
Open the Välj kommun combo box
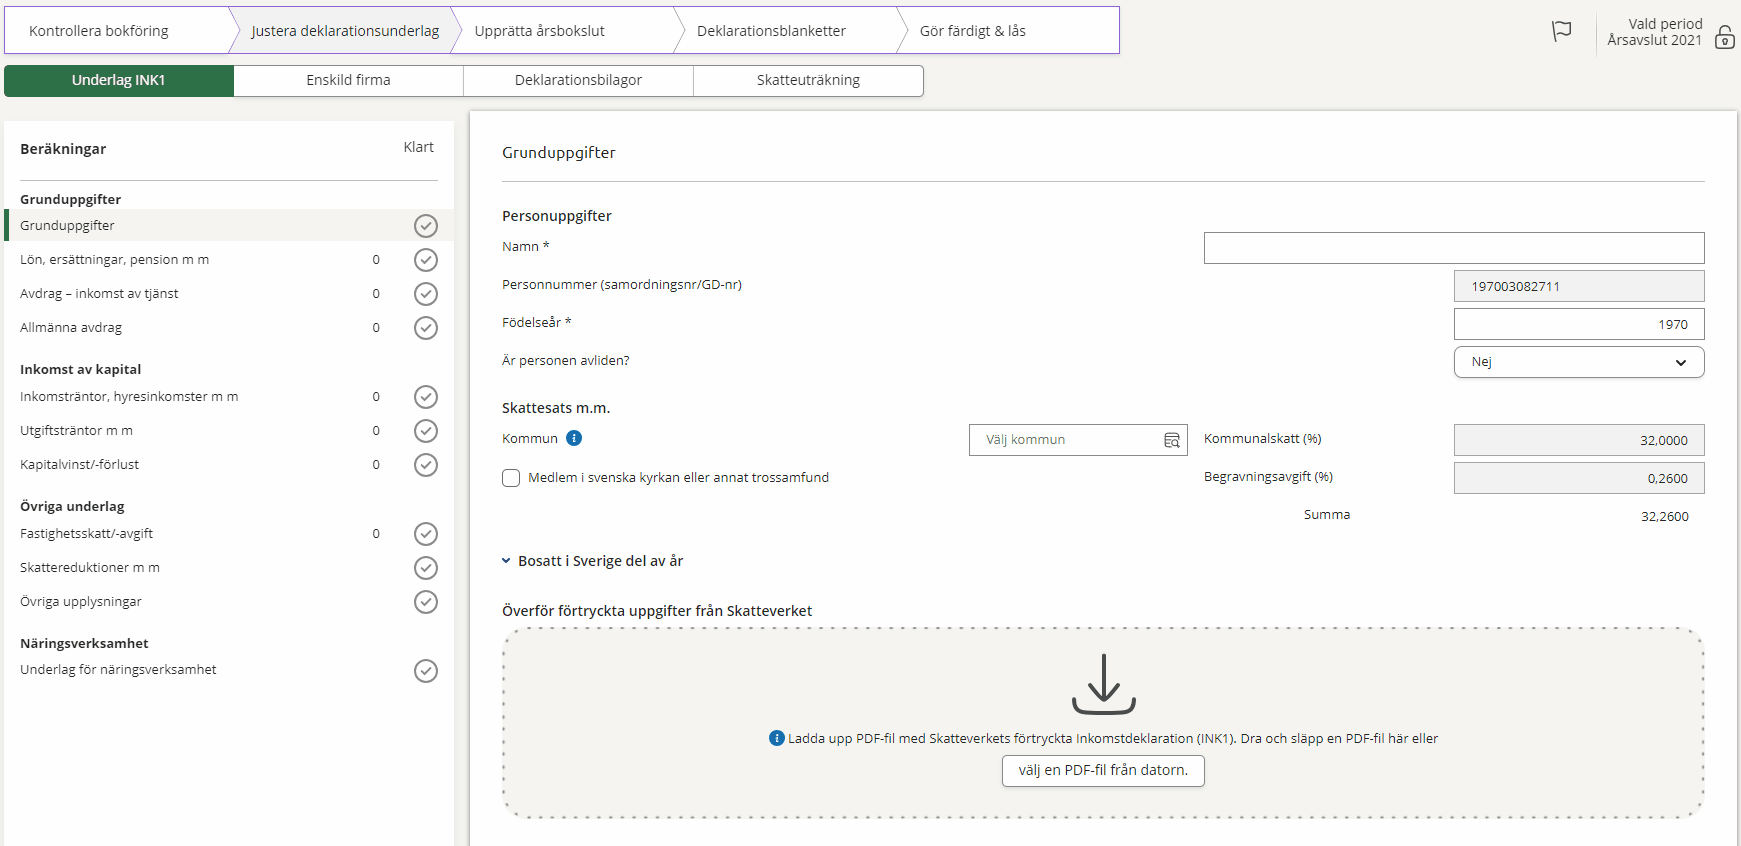tap(1065, 440)
